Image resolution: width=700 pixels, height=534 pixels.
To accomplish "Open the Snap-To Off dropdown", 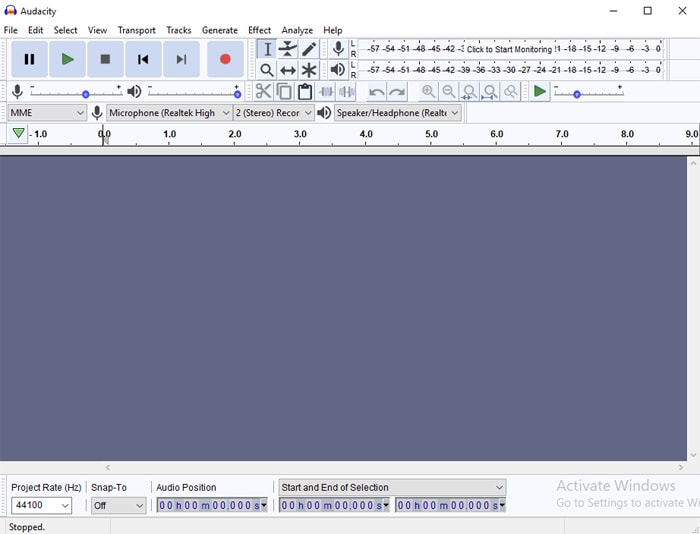I will click(118, 505).
